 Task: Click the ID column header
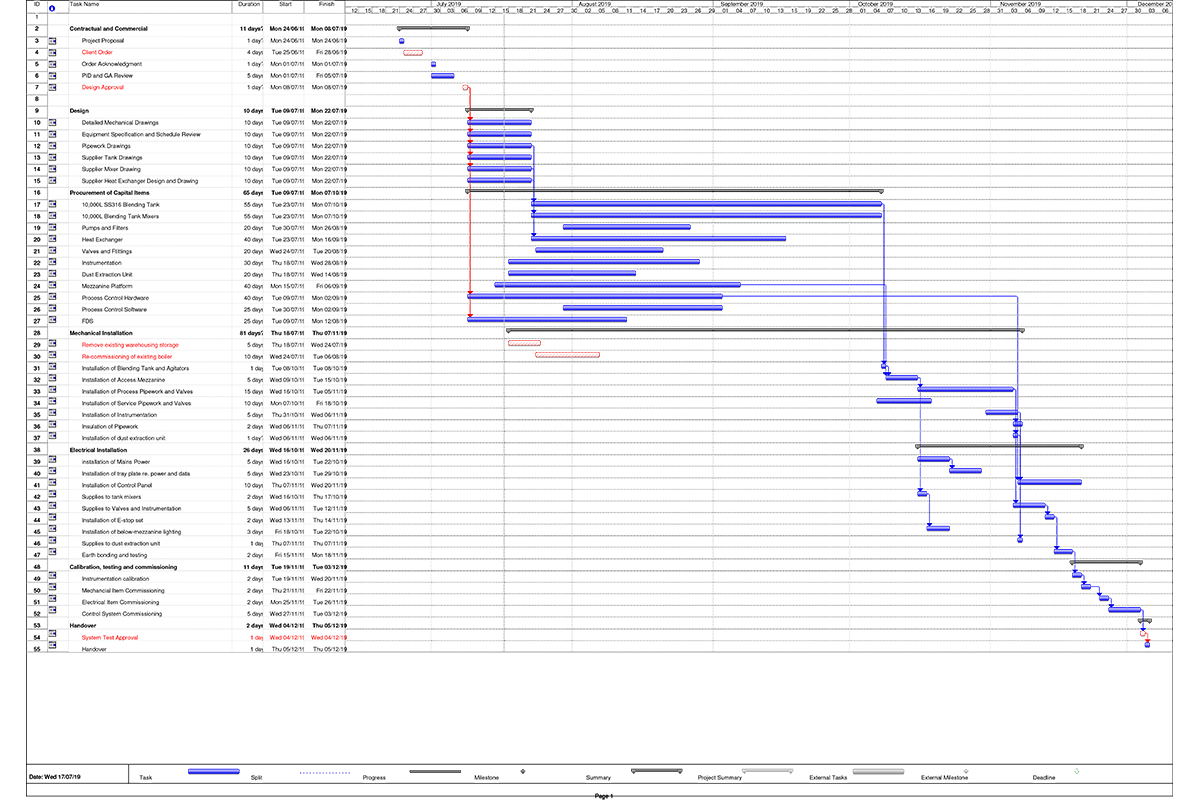[37, 4]
